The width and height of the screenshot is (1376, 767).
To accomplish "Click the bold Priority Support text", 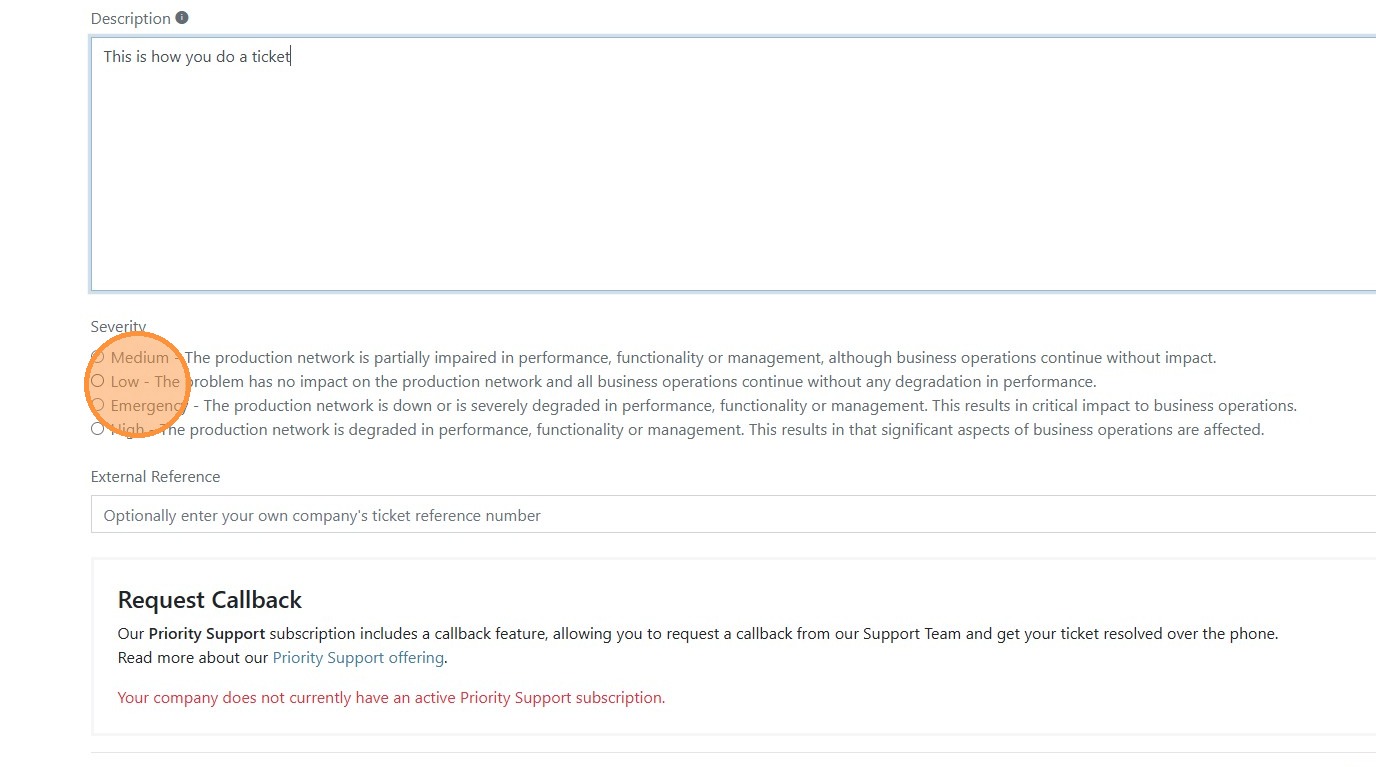I will point(206,633).
